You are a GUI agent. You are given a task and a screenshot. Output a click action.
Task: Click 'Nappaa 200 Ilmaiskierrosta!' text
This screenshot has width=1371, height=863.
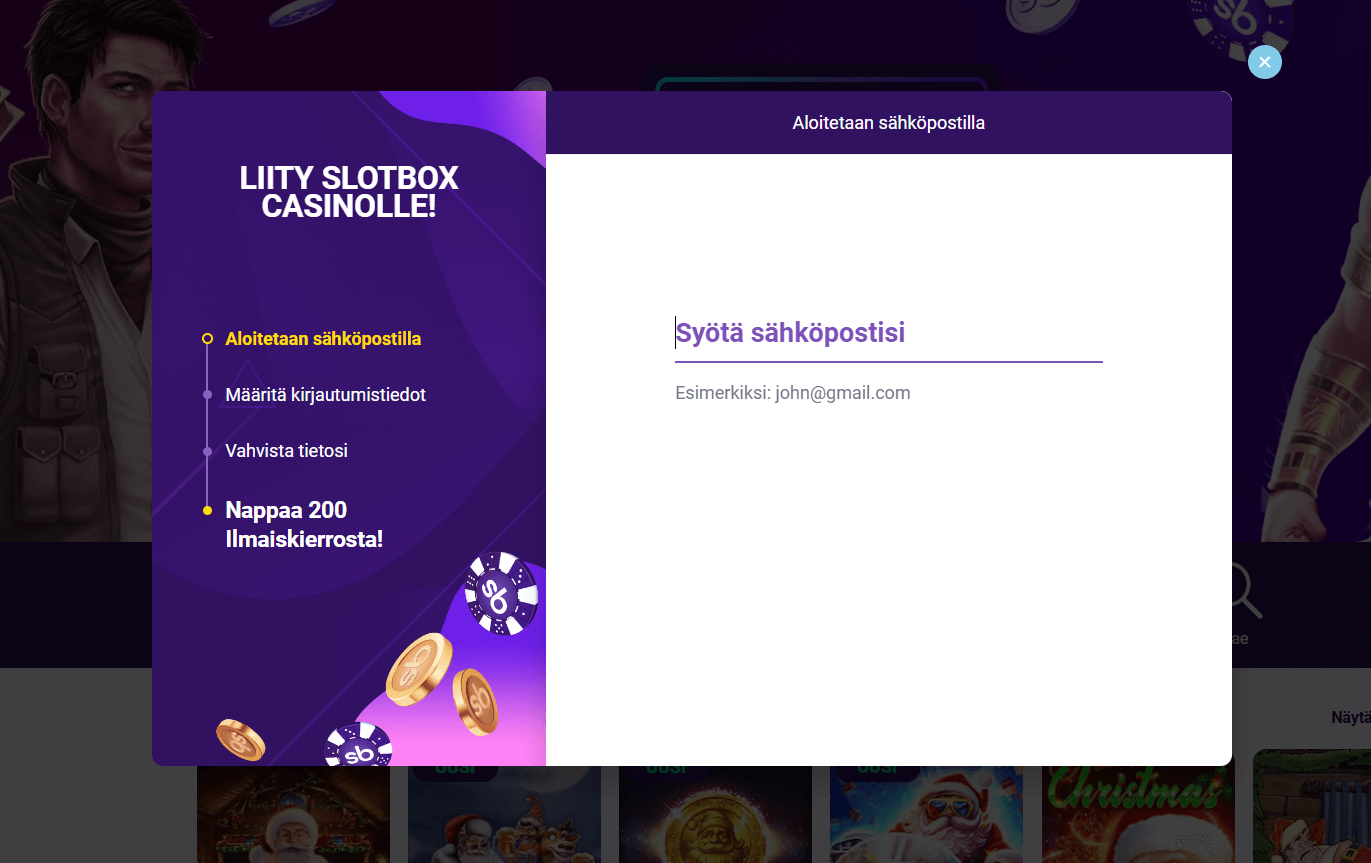click(304, 525)
